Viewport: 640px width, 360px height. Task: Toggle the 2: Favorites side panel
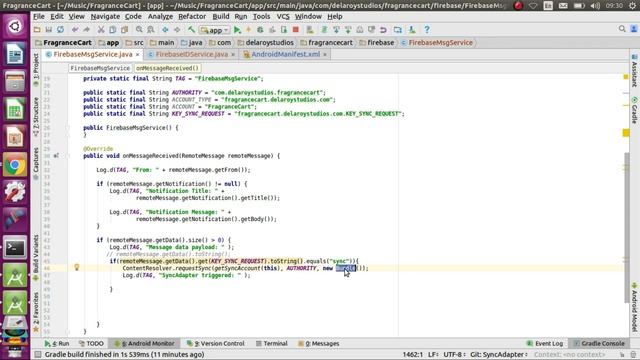point(36,312)
